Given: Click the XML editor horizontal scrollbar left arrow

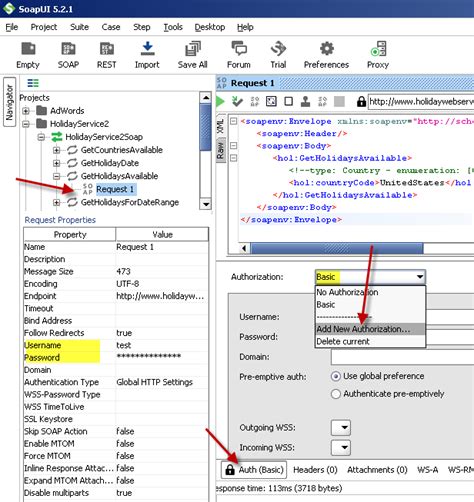Looking at the screenshot, I should pyautogui.click(x=244, y=248).
